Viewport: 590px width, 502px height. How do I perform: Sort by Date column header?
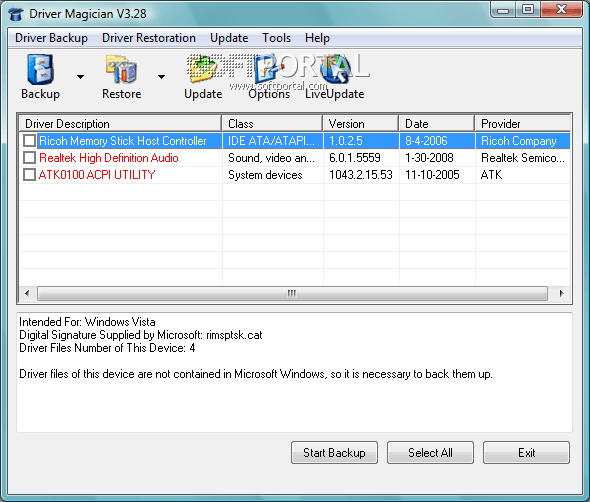[x=436, y=124]
